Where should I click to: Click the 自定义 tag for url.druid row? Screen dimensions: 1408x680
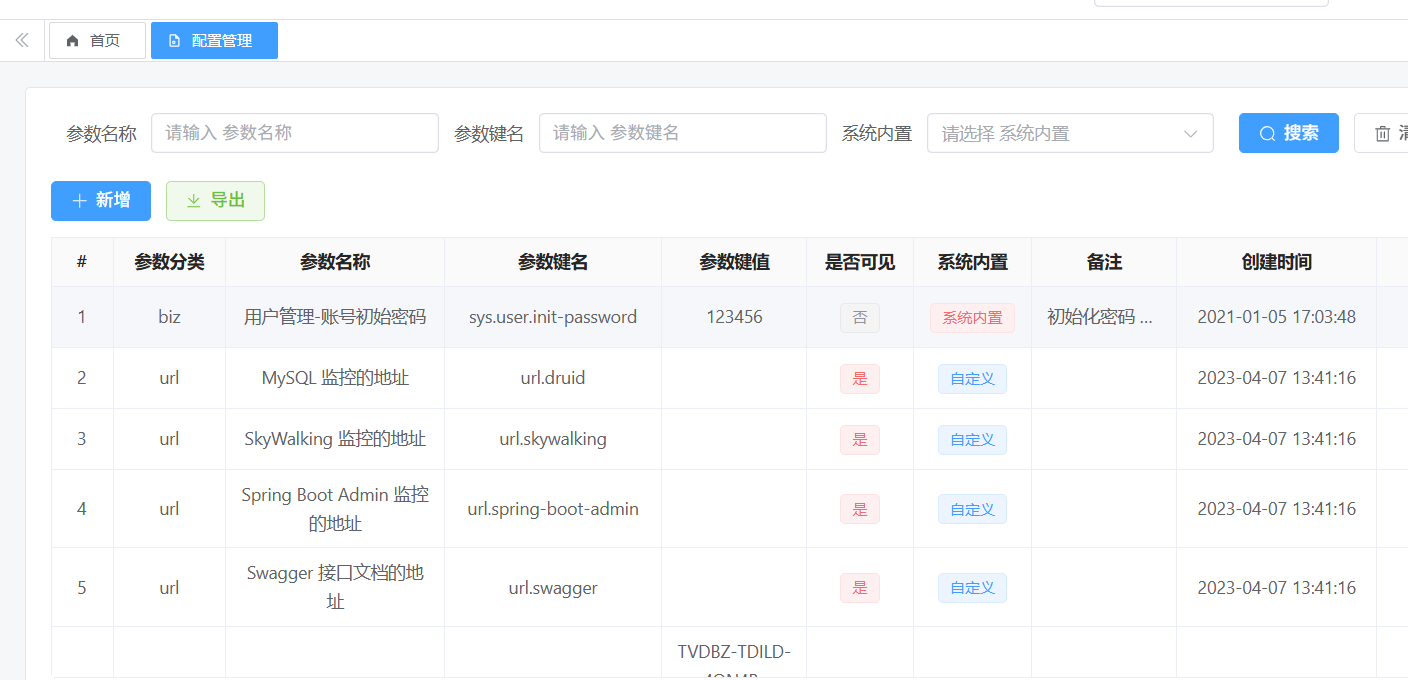point(972,379)
